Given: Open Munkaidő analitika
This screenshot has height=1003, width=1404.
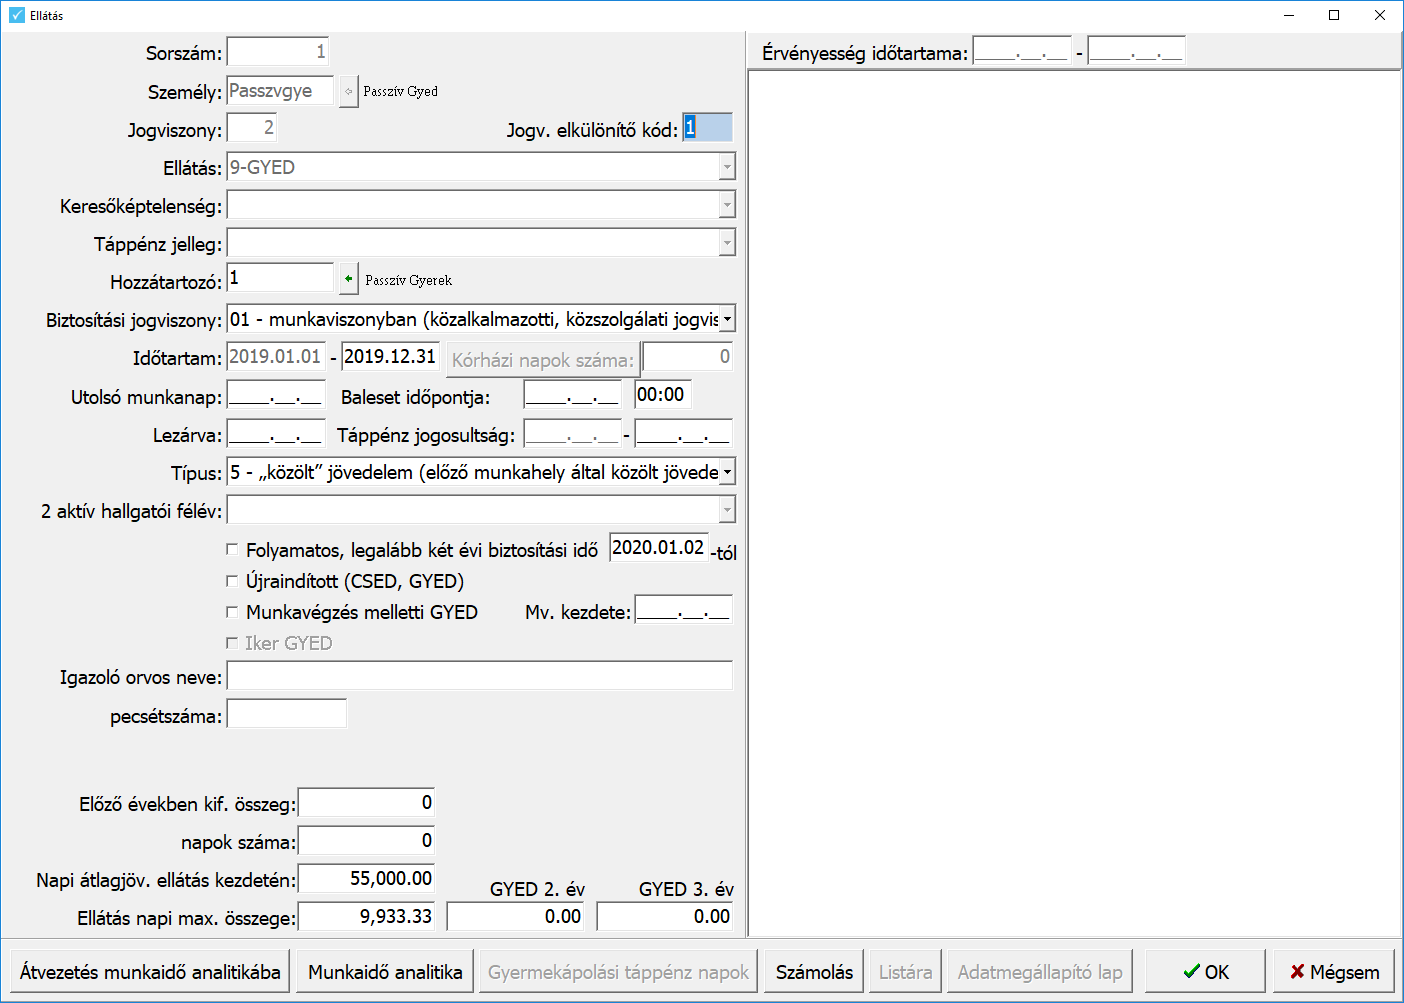Looking at the screenshot, I should pos(385,972).
